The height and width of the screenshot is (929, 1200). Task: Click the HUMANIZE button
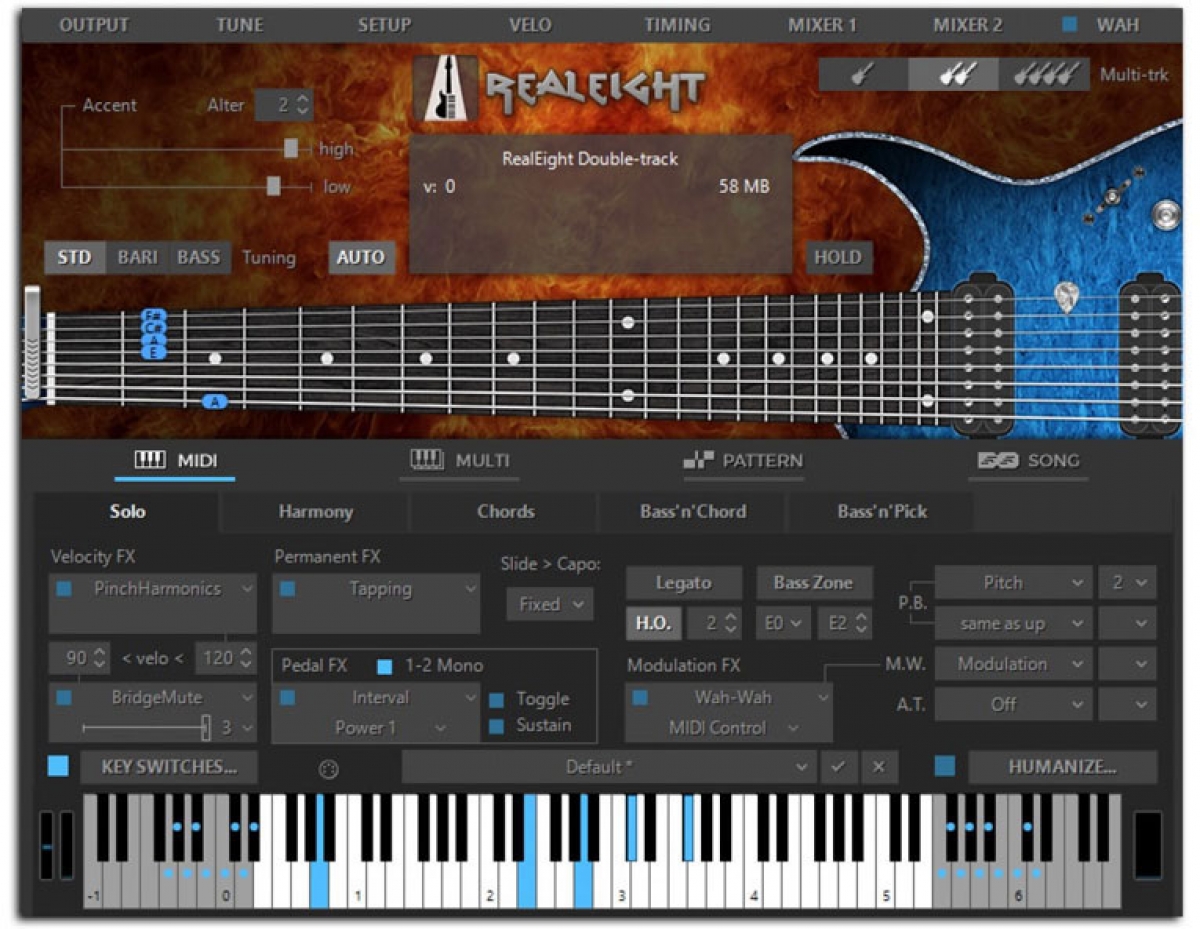[x=1063, y=767]
